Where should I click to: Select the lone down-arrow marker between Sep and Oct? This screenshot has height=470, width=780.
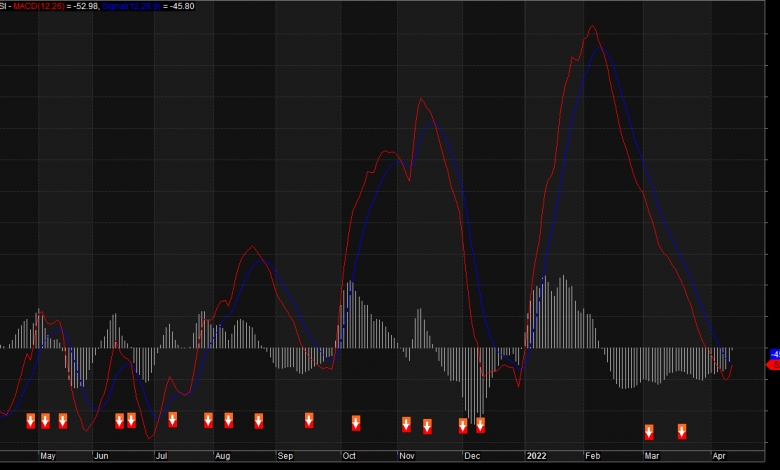309,420
